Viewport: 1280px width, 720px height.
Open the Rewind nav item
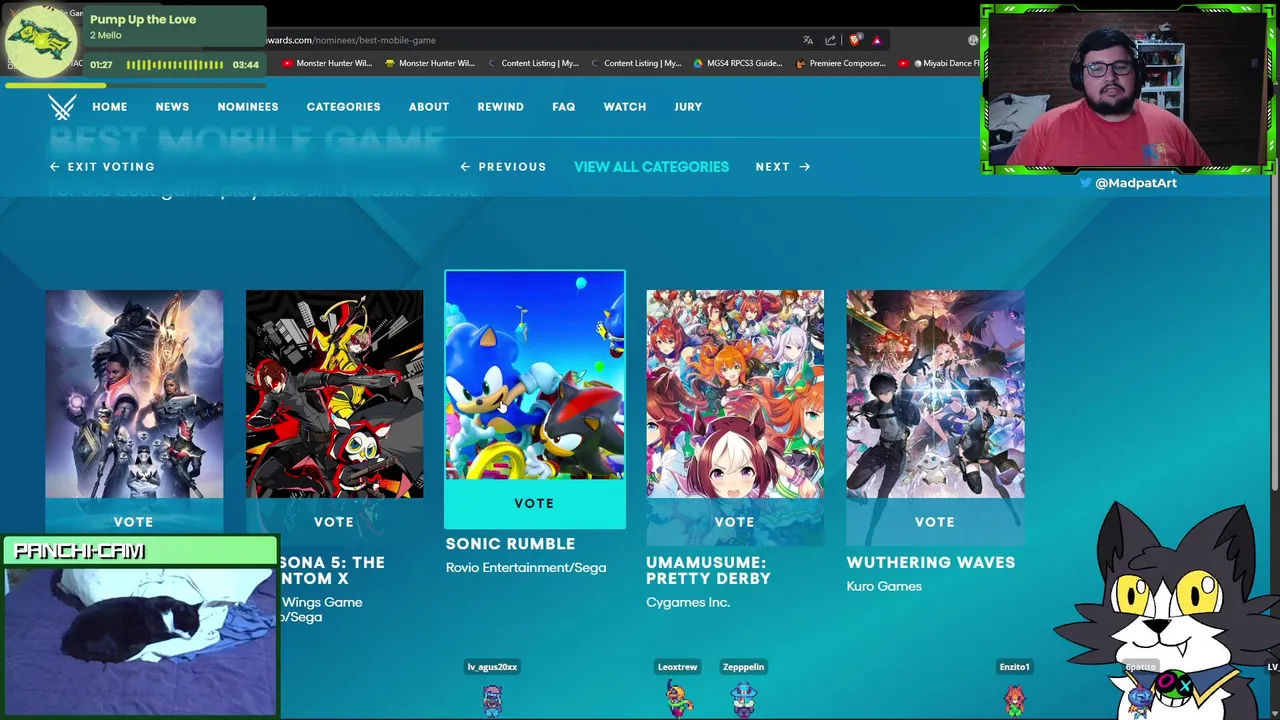pos(500,107)
